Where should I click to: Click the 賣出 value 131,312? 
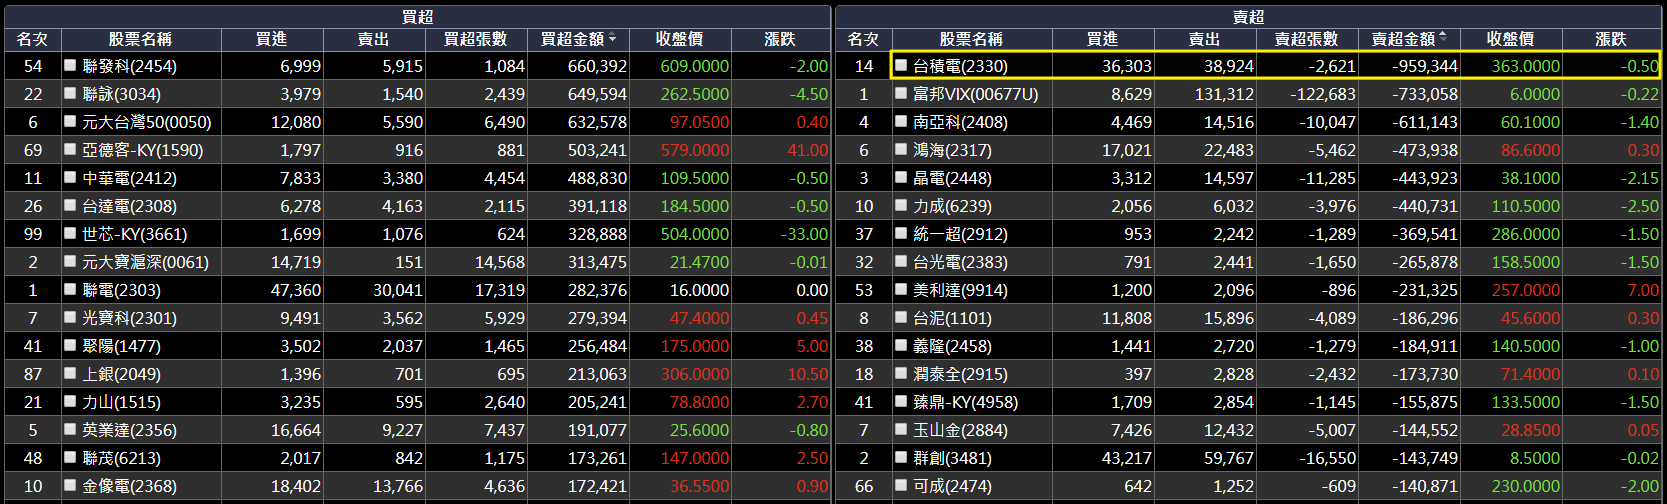(1225, 94)
